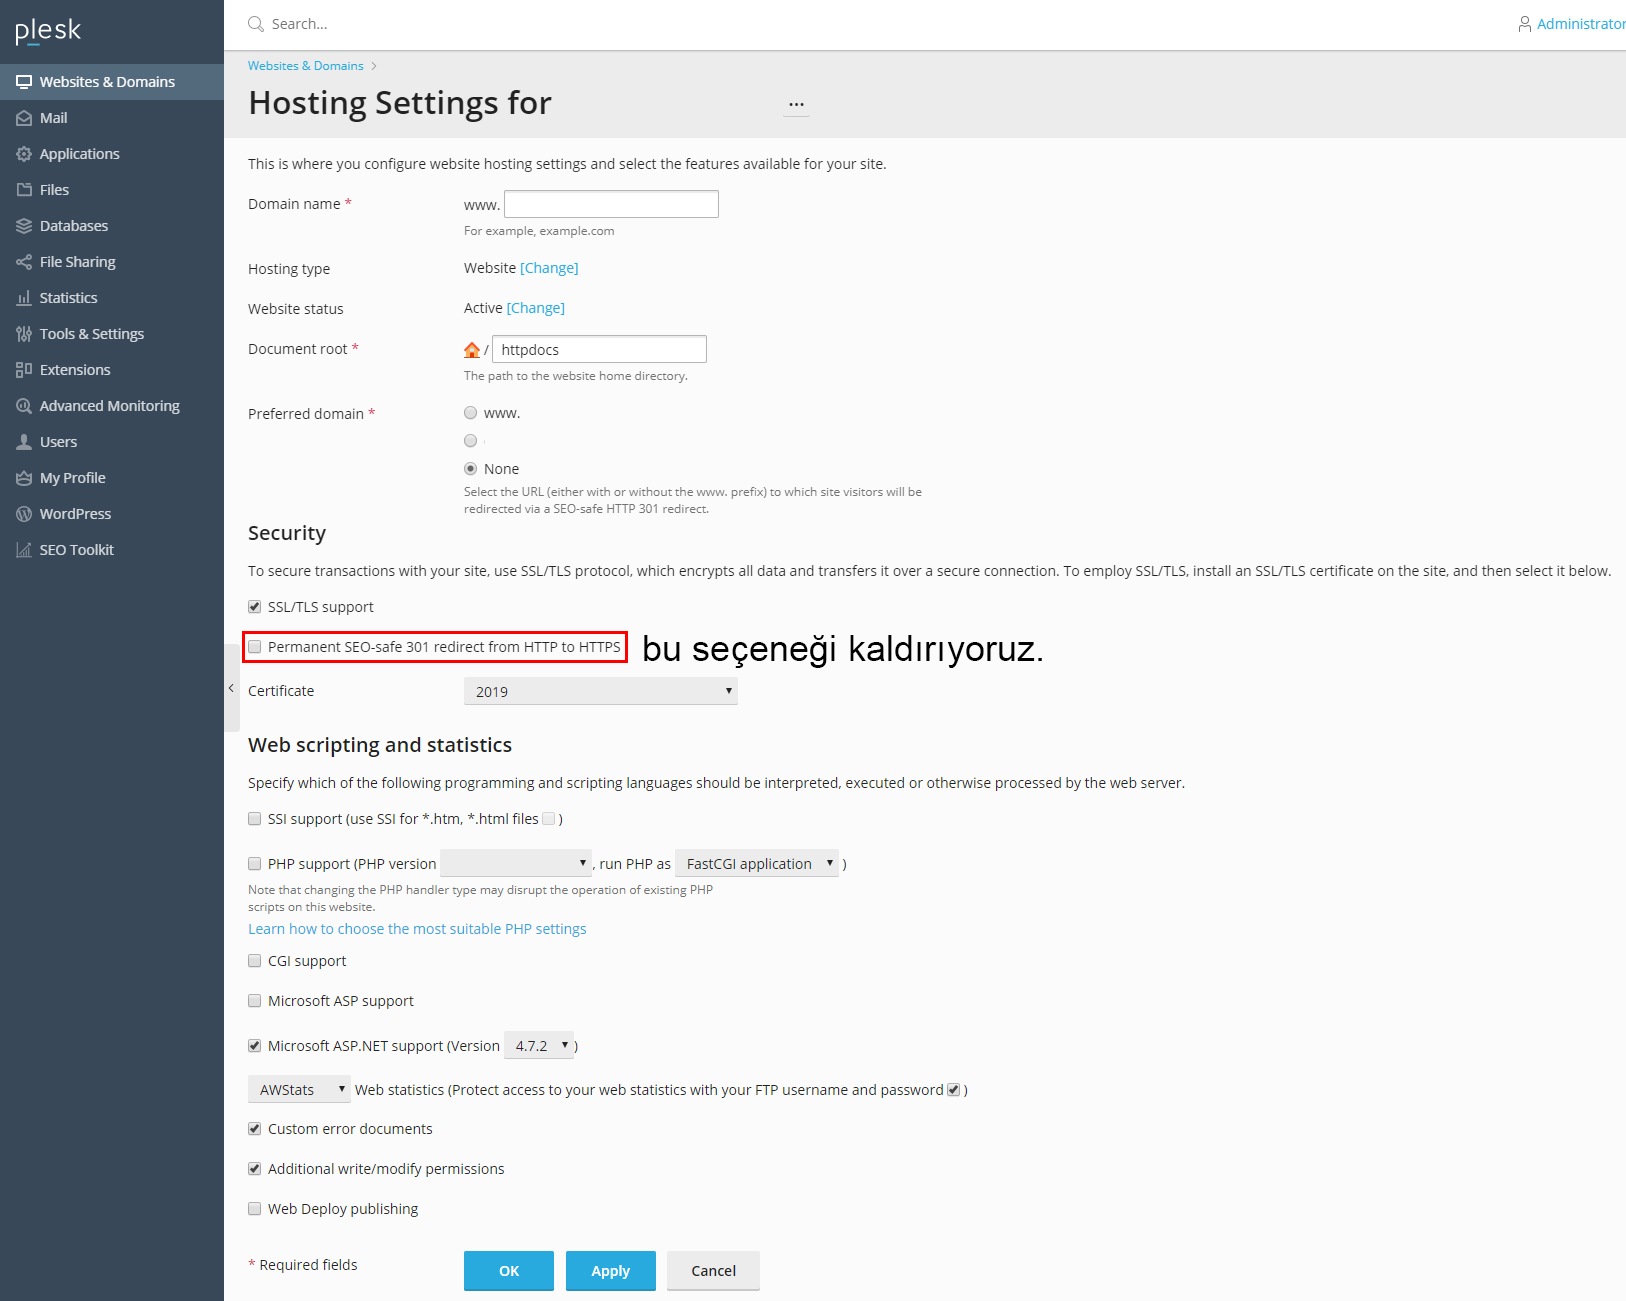The image size is (1626, 1301).
Task: Enable Web Deploy publishing checkbox
Action: coord(255,1209)
